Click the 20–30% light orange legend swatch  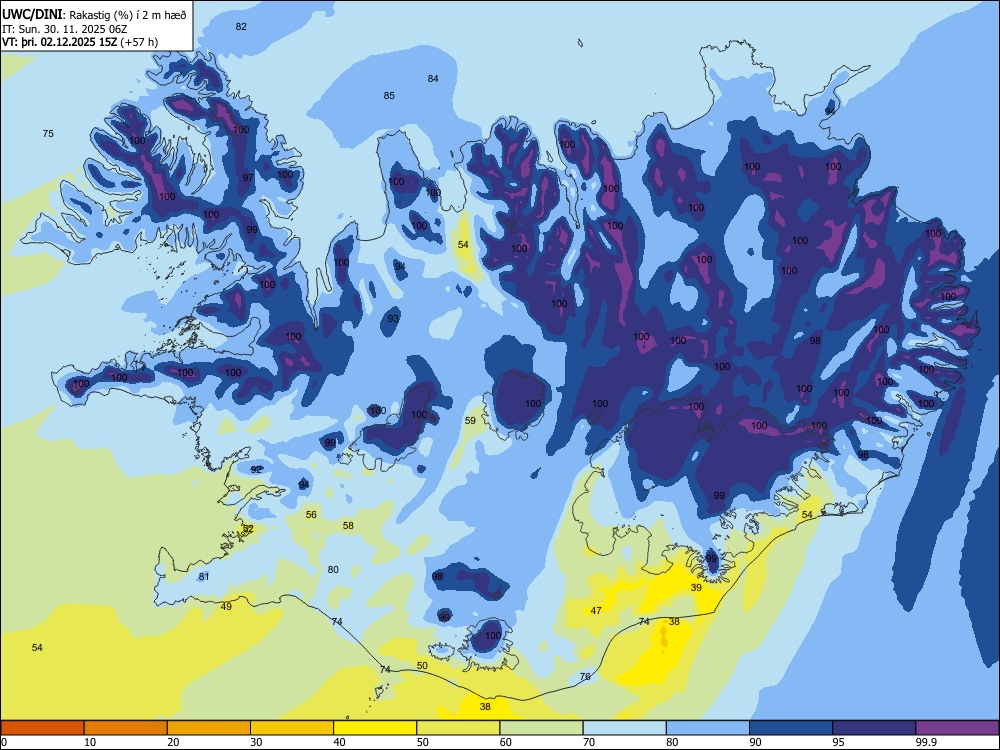[x=209, y=728]
